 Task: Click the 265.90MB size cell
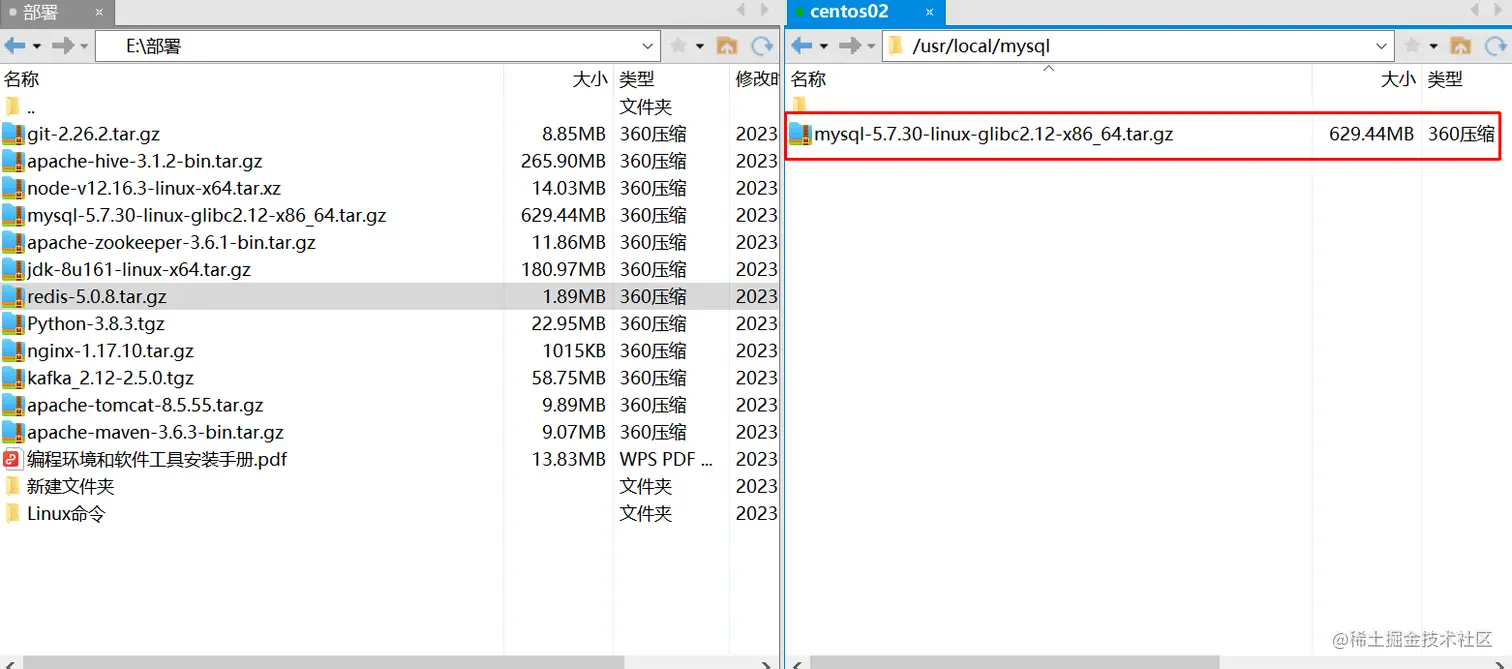pos(563,161)
